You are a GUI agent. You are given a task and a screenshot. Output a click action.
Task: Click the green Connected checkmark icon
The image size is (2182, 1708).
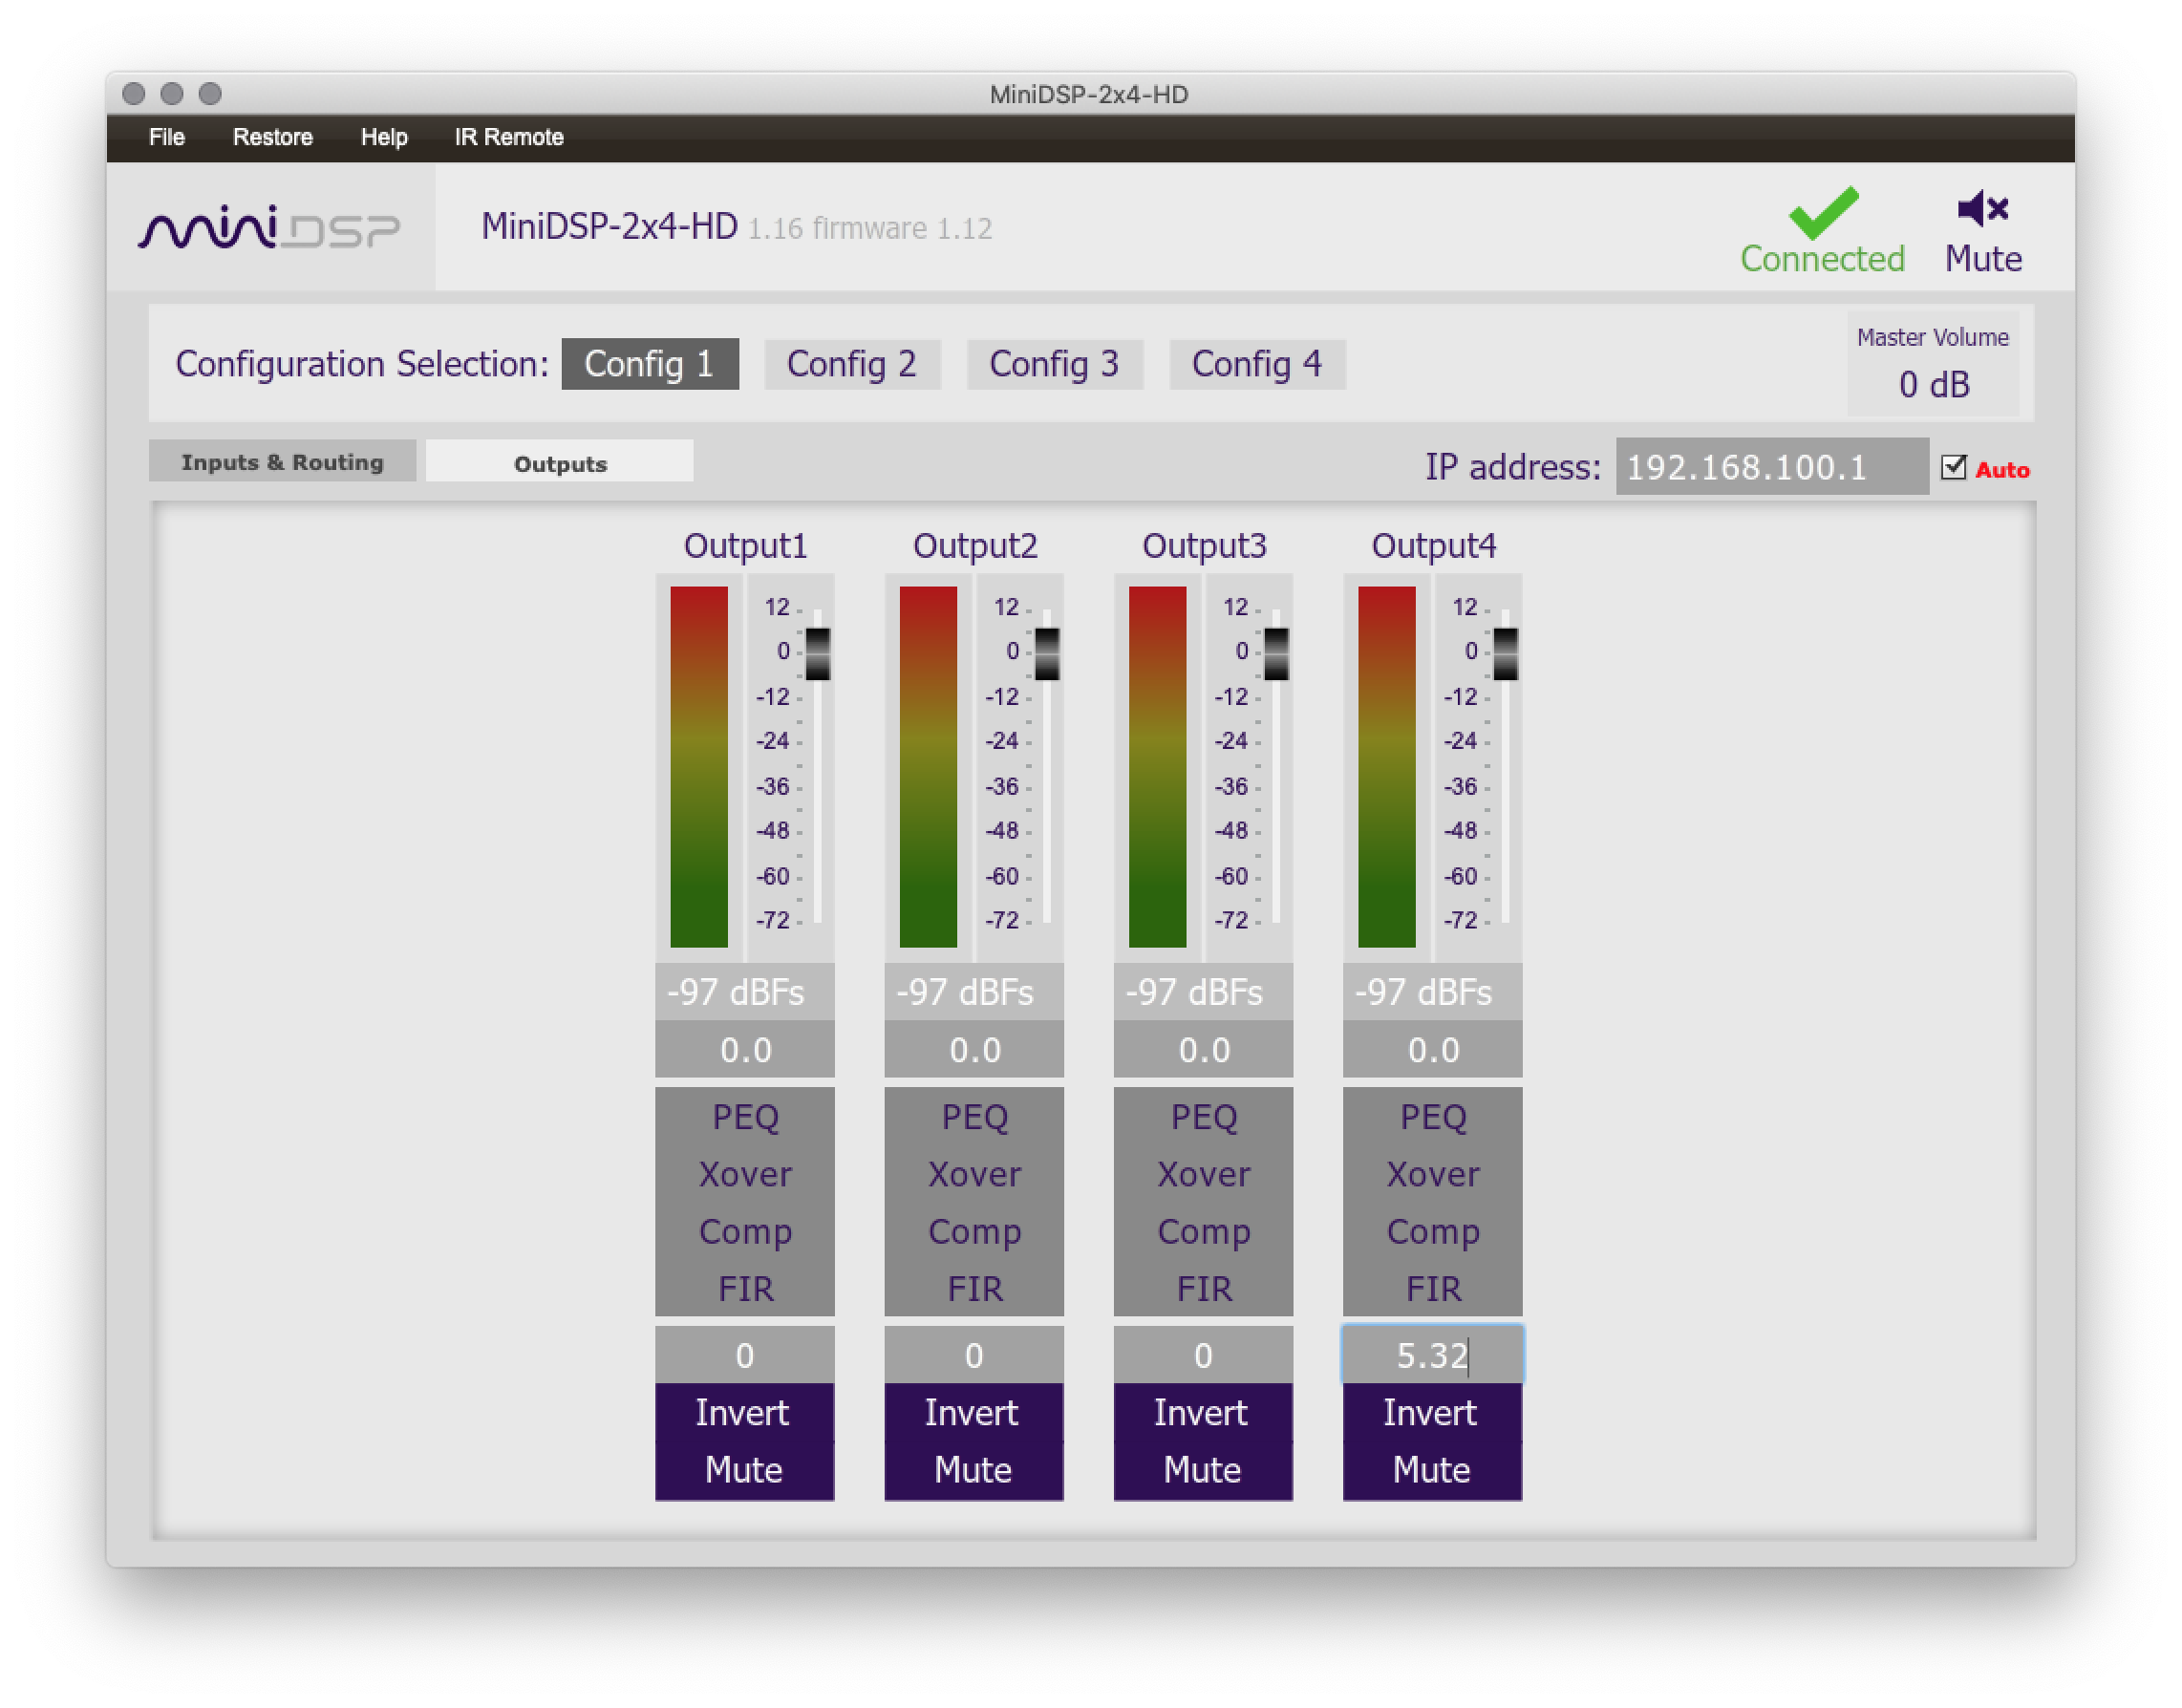pos(1823,213)
